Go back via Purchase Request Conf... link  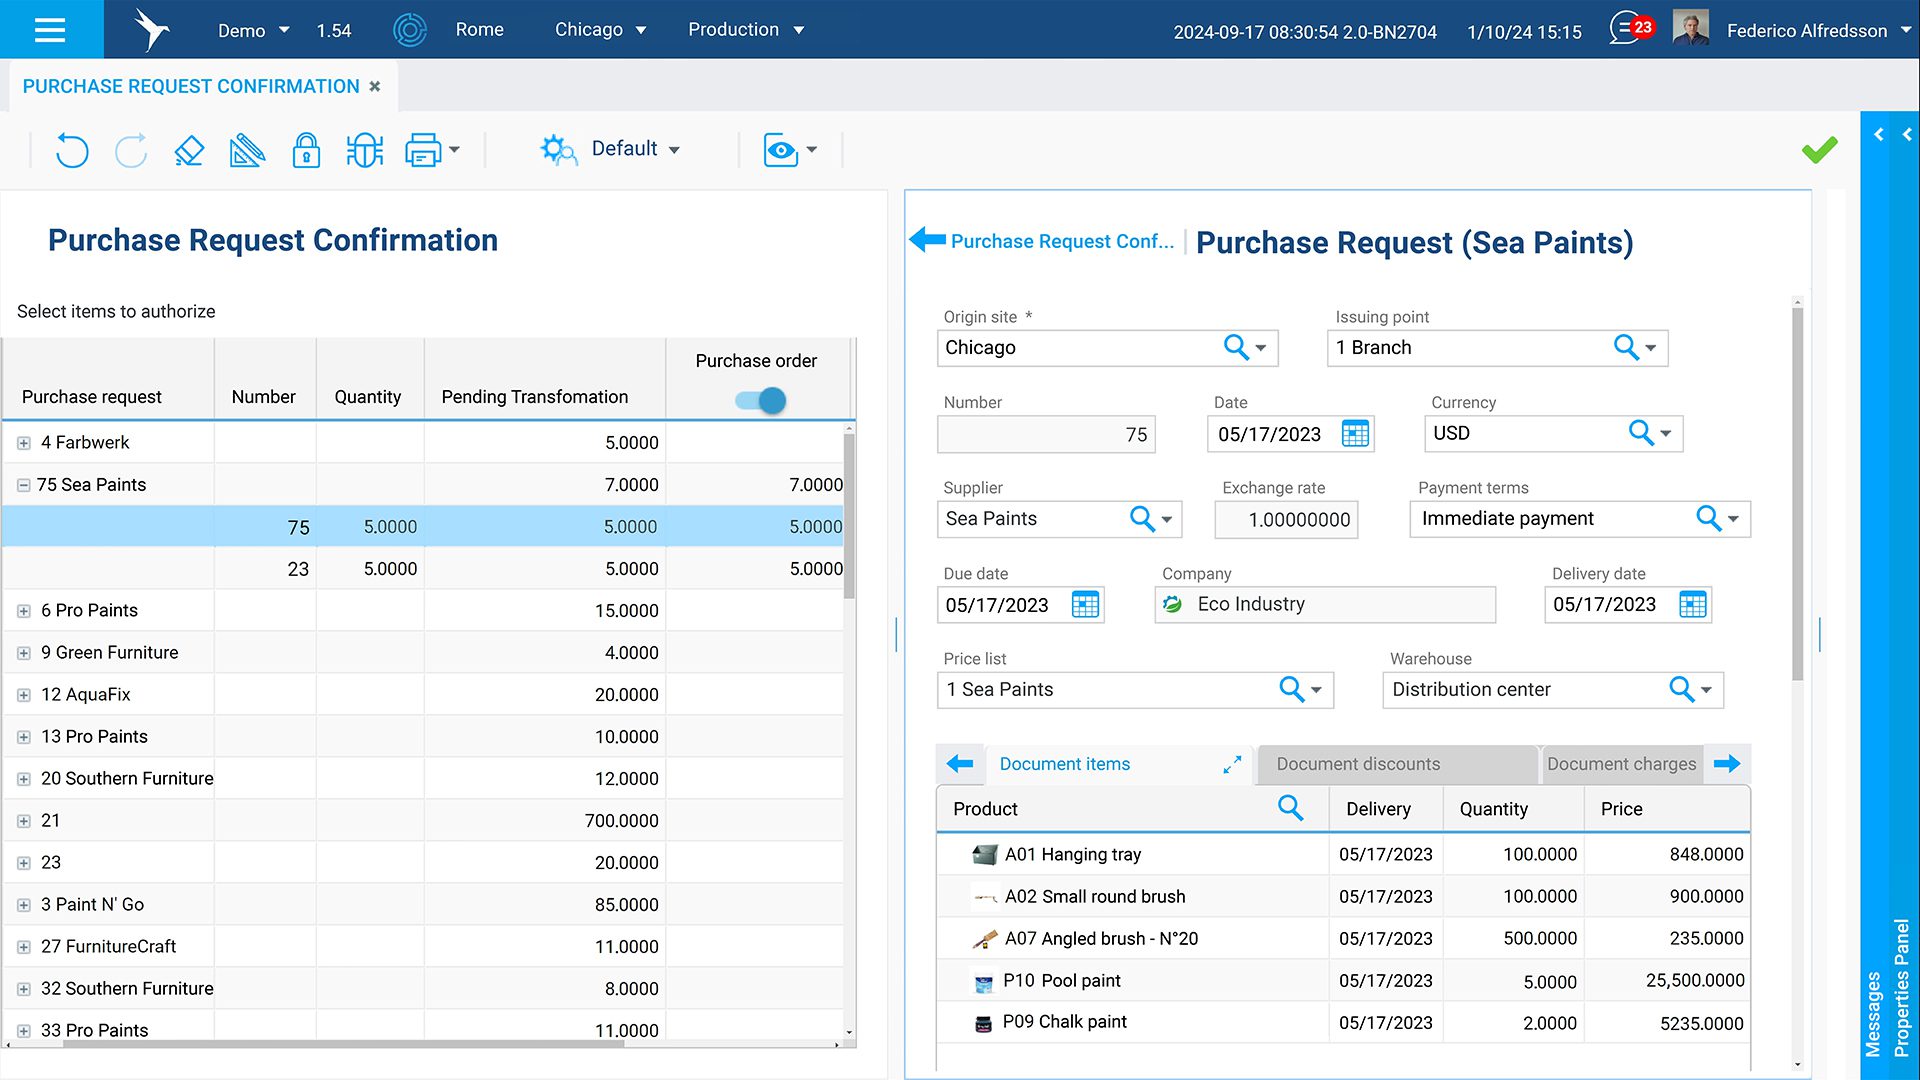[1060, 241]
